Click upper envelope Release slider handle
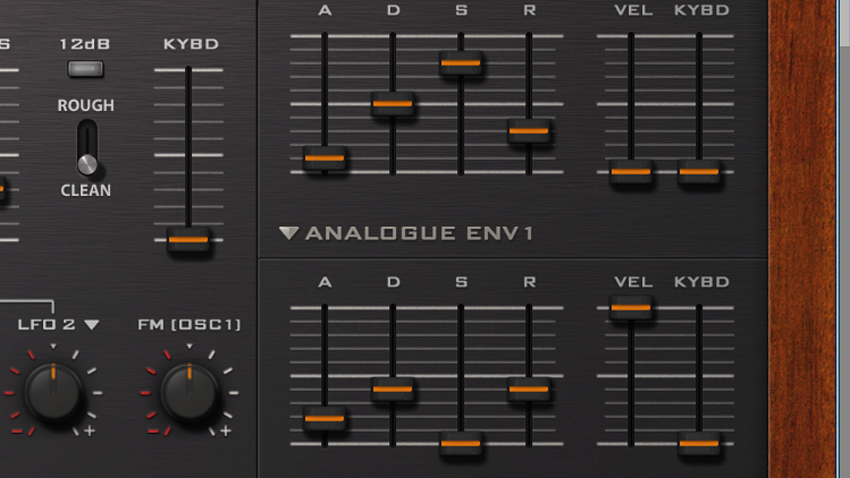 [529, 131]
